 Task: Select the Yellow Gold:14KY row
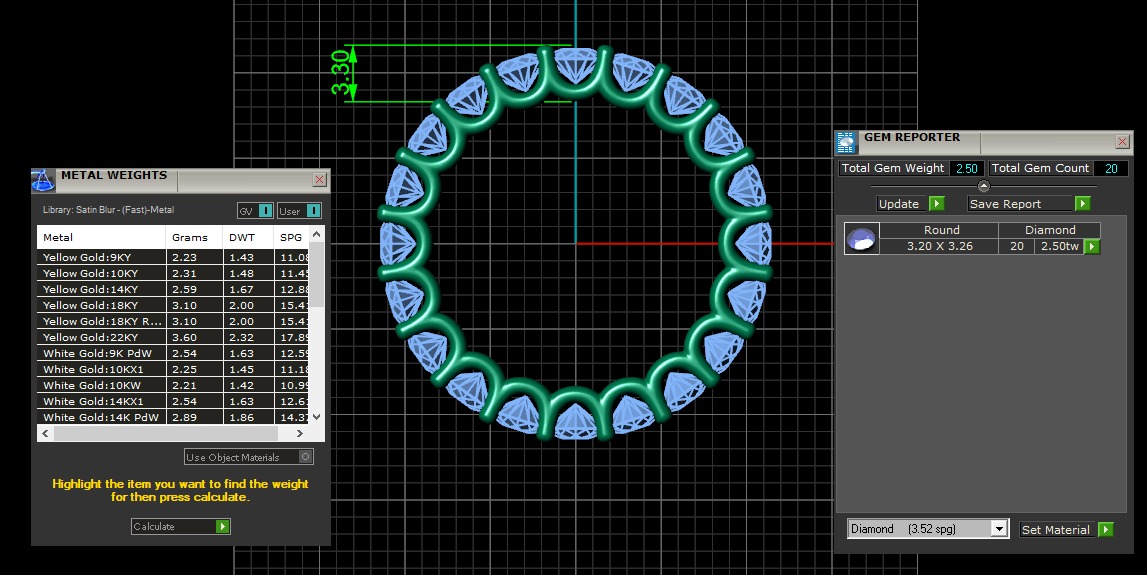coord(173,290)
